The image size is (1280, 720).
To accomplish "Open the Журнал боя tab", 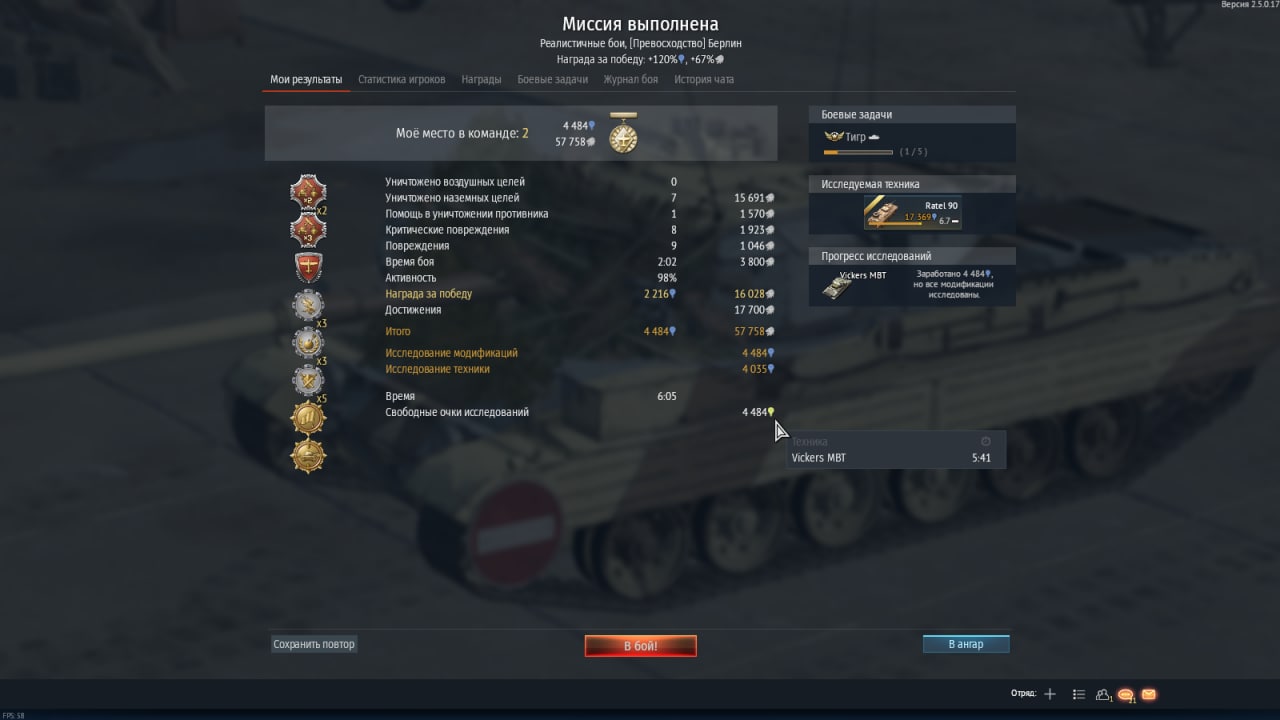I will pos(631,80).
